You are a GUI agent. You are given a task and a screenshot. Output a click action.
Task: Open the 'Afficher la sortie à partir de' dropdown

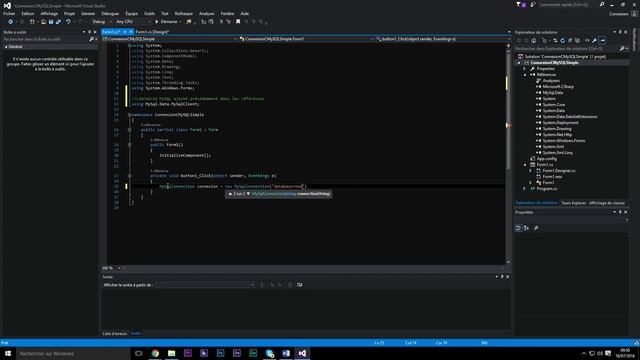pos(205,285)
